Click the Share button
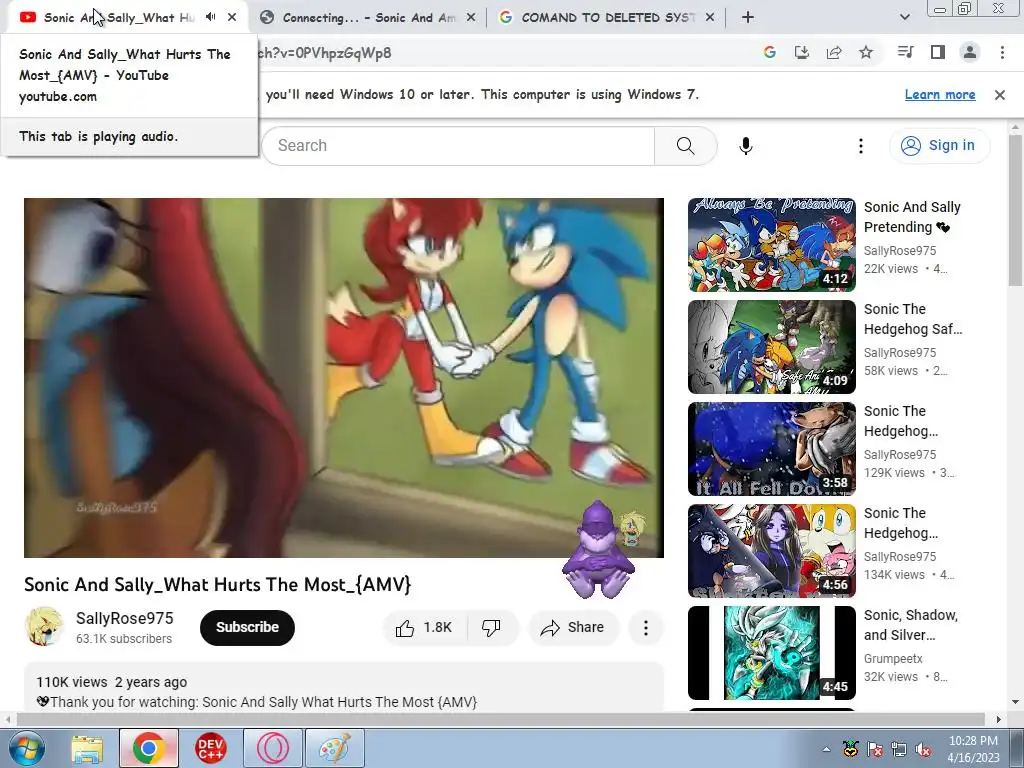Image resolution: width=1024 pixels, height=768 pixels. (573, 628)
